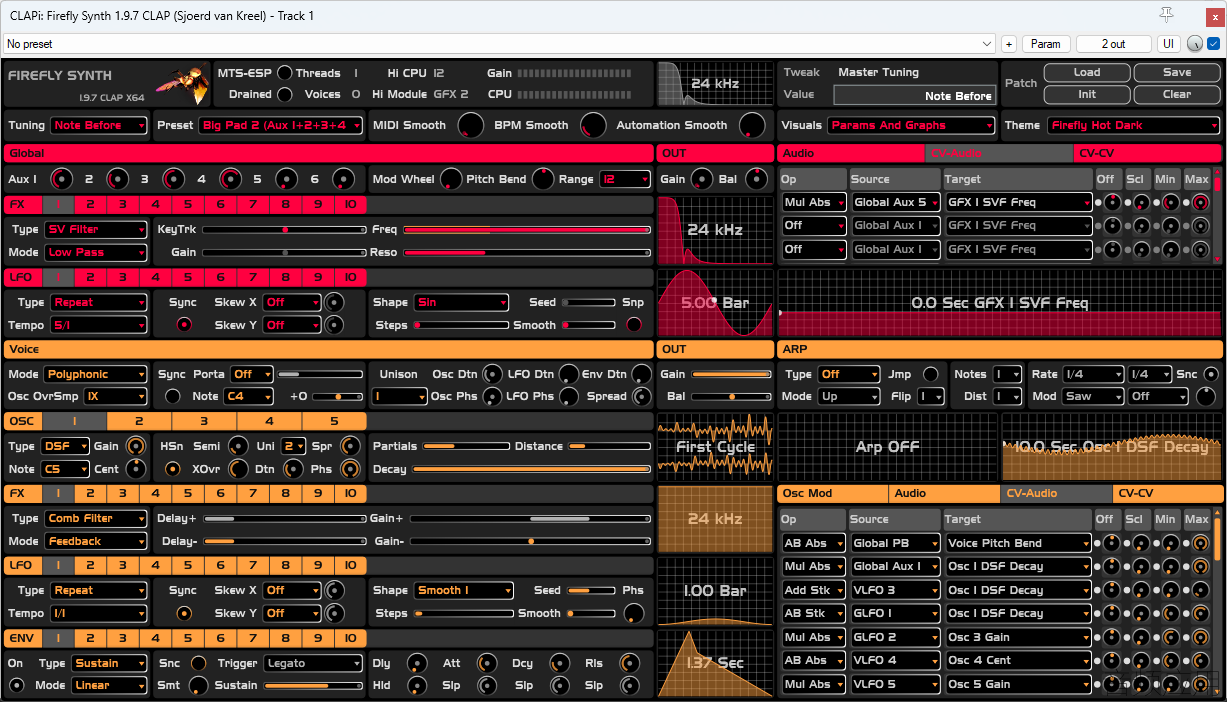Image resolution: width=1227 pixels, height=702 pixels.
Task: Select Voice LFO tab 6
Action: 220,566
